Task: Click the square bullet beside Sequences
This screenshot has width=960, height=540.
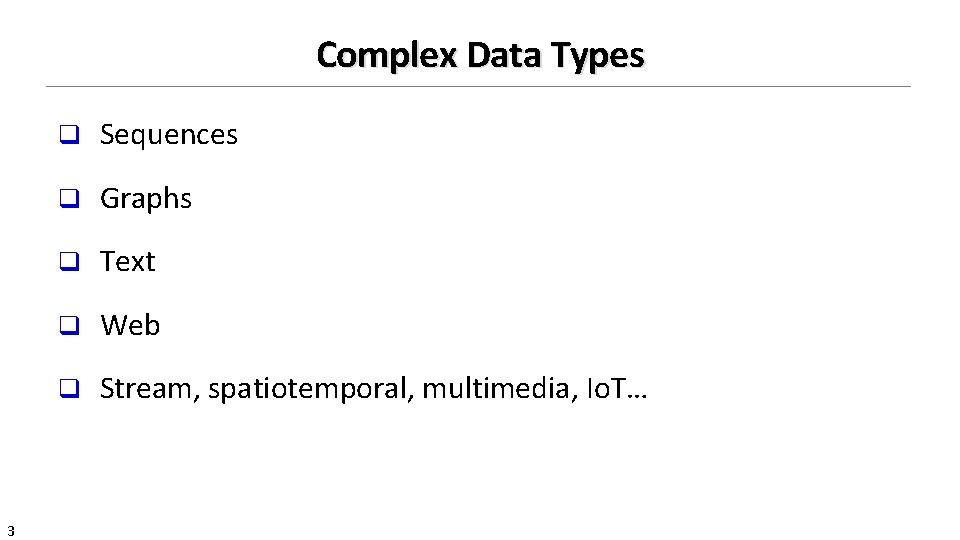Action: pos(68,136)
